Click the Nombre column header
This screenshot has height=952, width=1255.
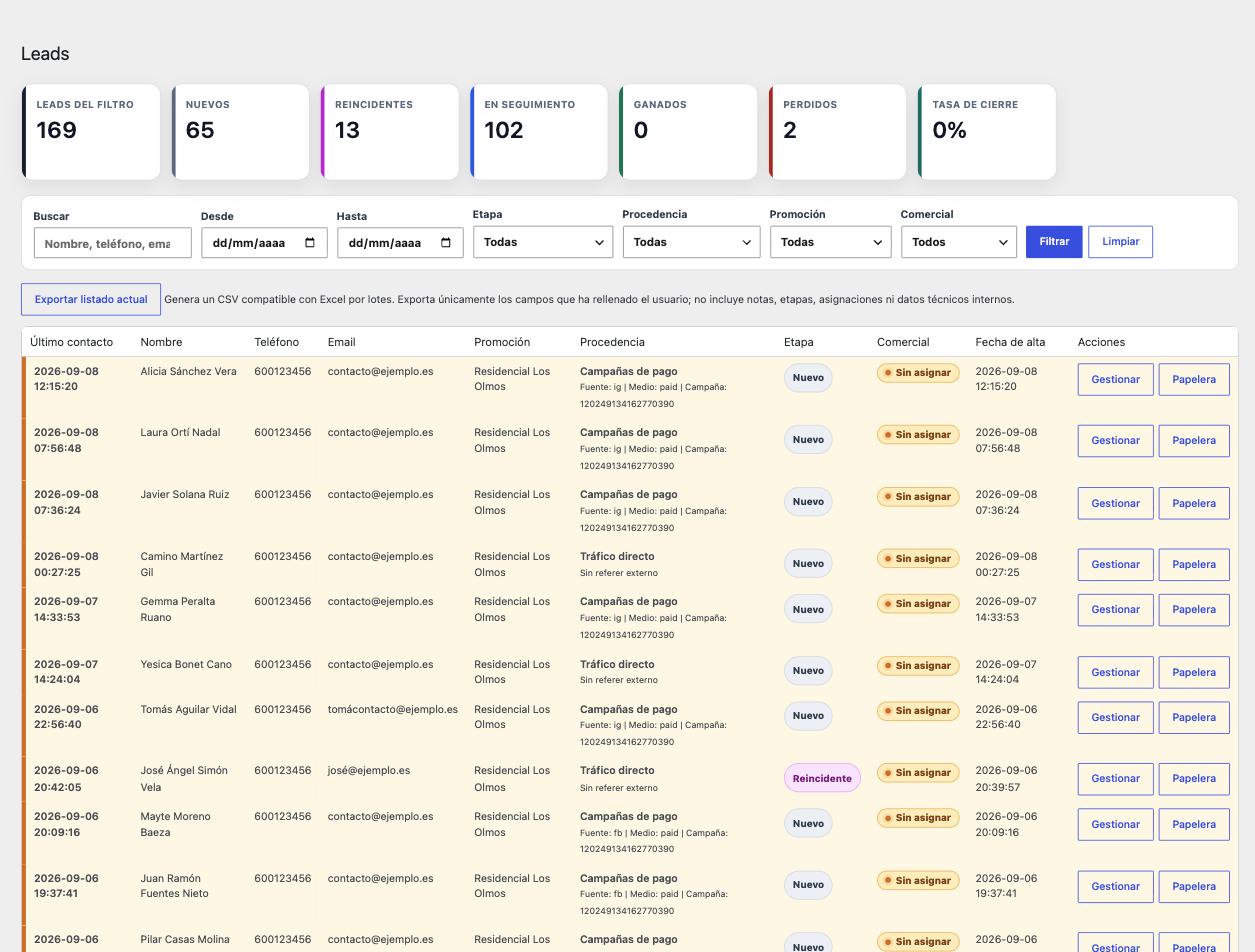(161, 342)
